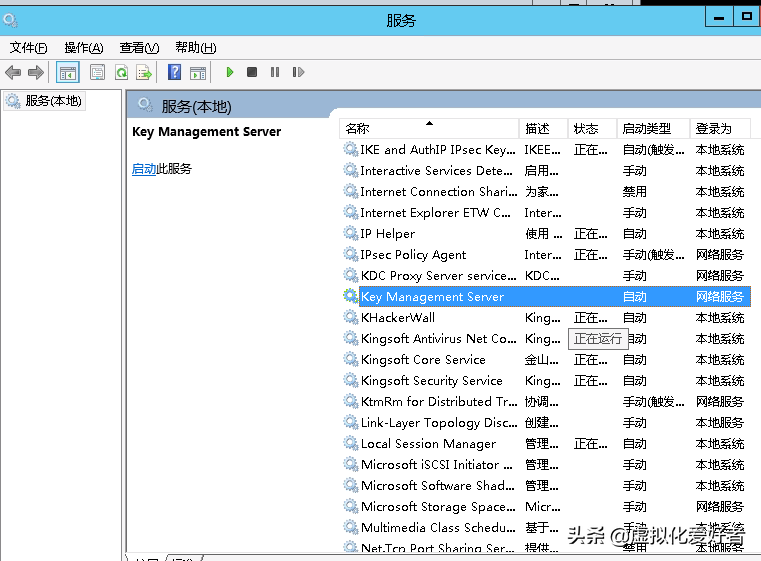Select the Local Session Manager service

click(546, 444)
